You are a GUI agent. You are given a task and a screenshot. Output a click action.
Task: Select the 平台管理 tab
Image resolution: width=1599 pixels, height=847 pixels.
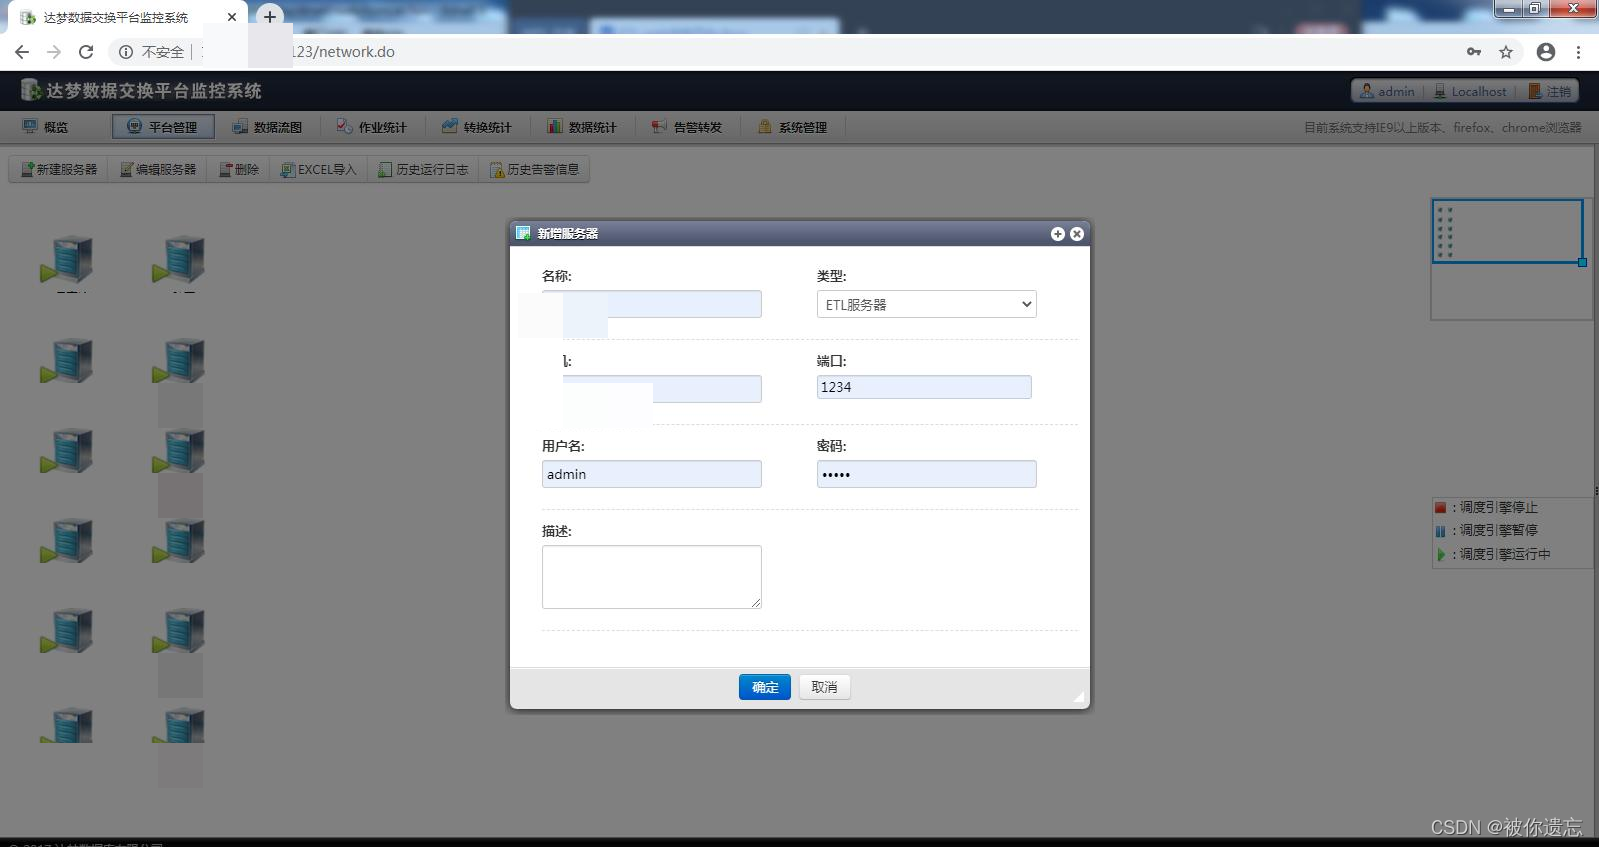[163, 127]
